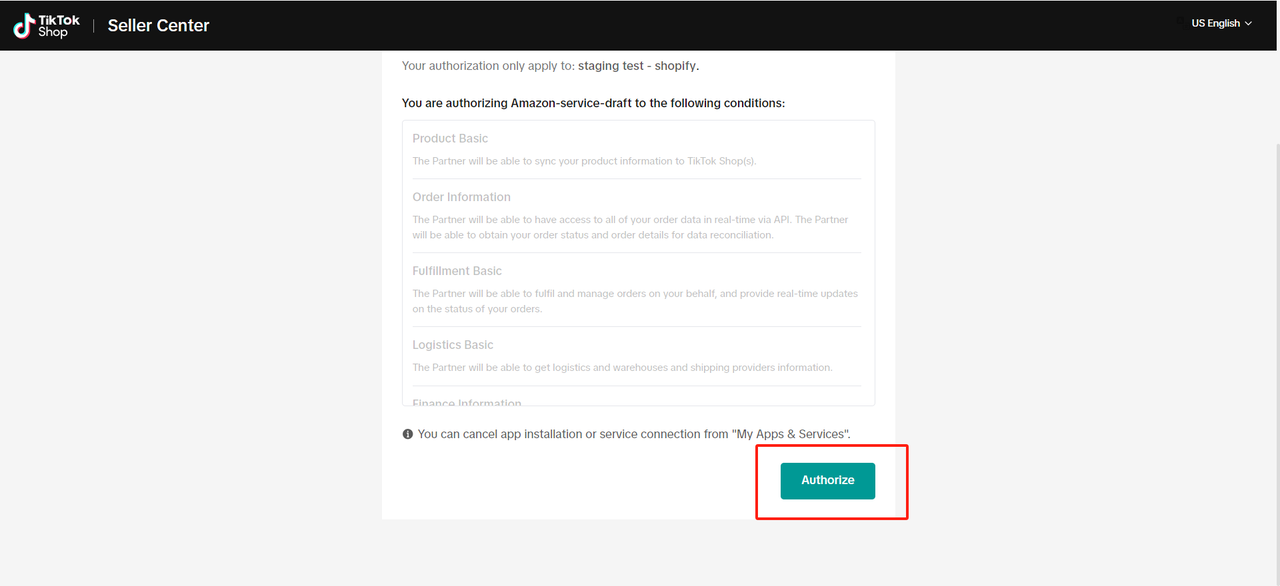Click the Fulfillment Basic description paragraph
This screenshot has height=586, width=1280.
click(635, 301)
